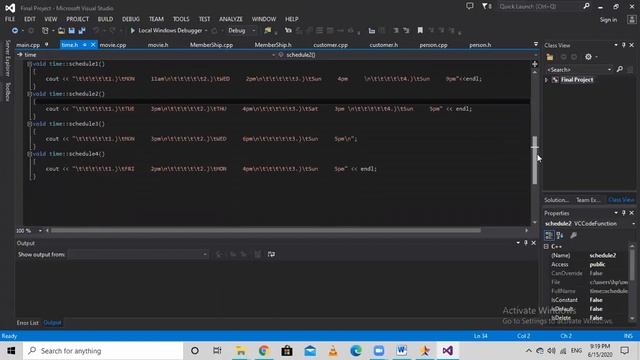Switch to the person.h tab
Screen dimensions: 640x360
pyautogui.click(x=480, y=45)
